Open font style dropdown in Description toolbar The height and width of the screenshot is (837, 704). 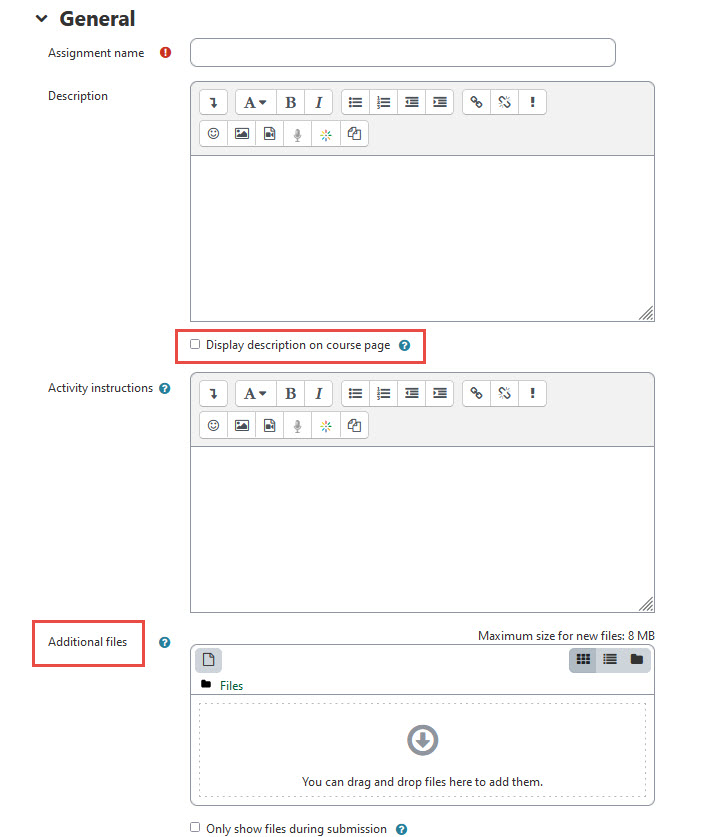point(255,102)
